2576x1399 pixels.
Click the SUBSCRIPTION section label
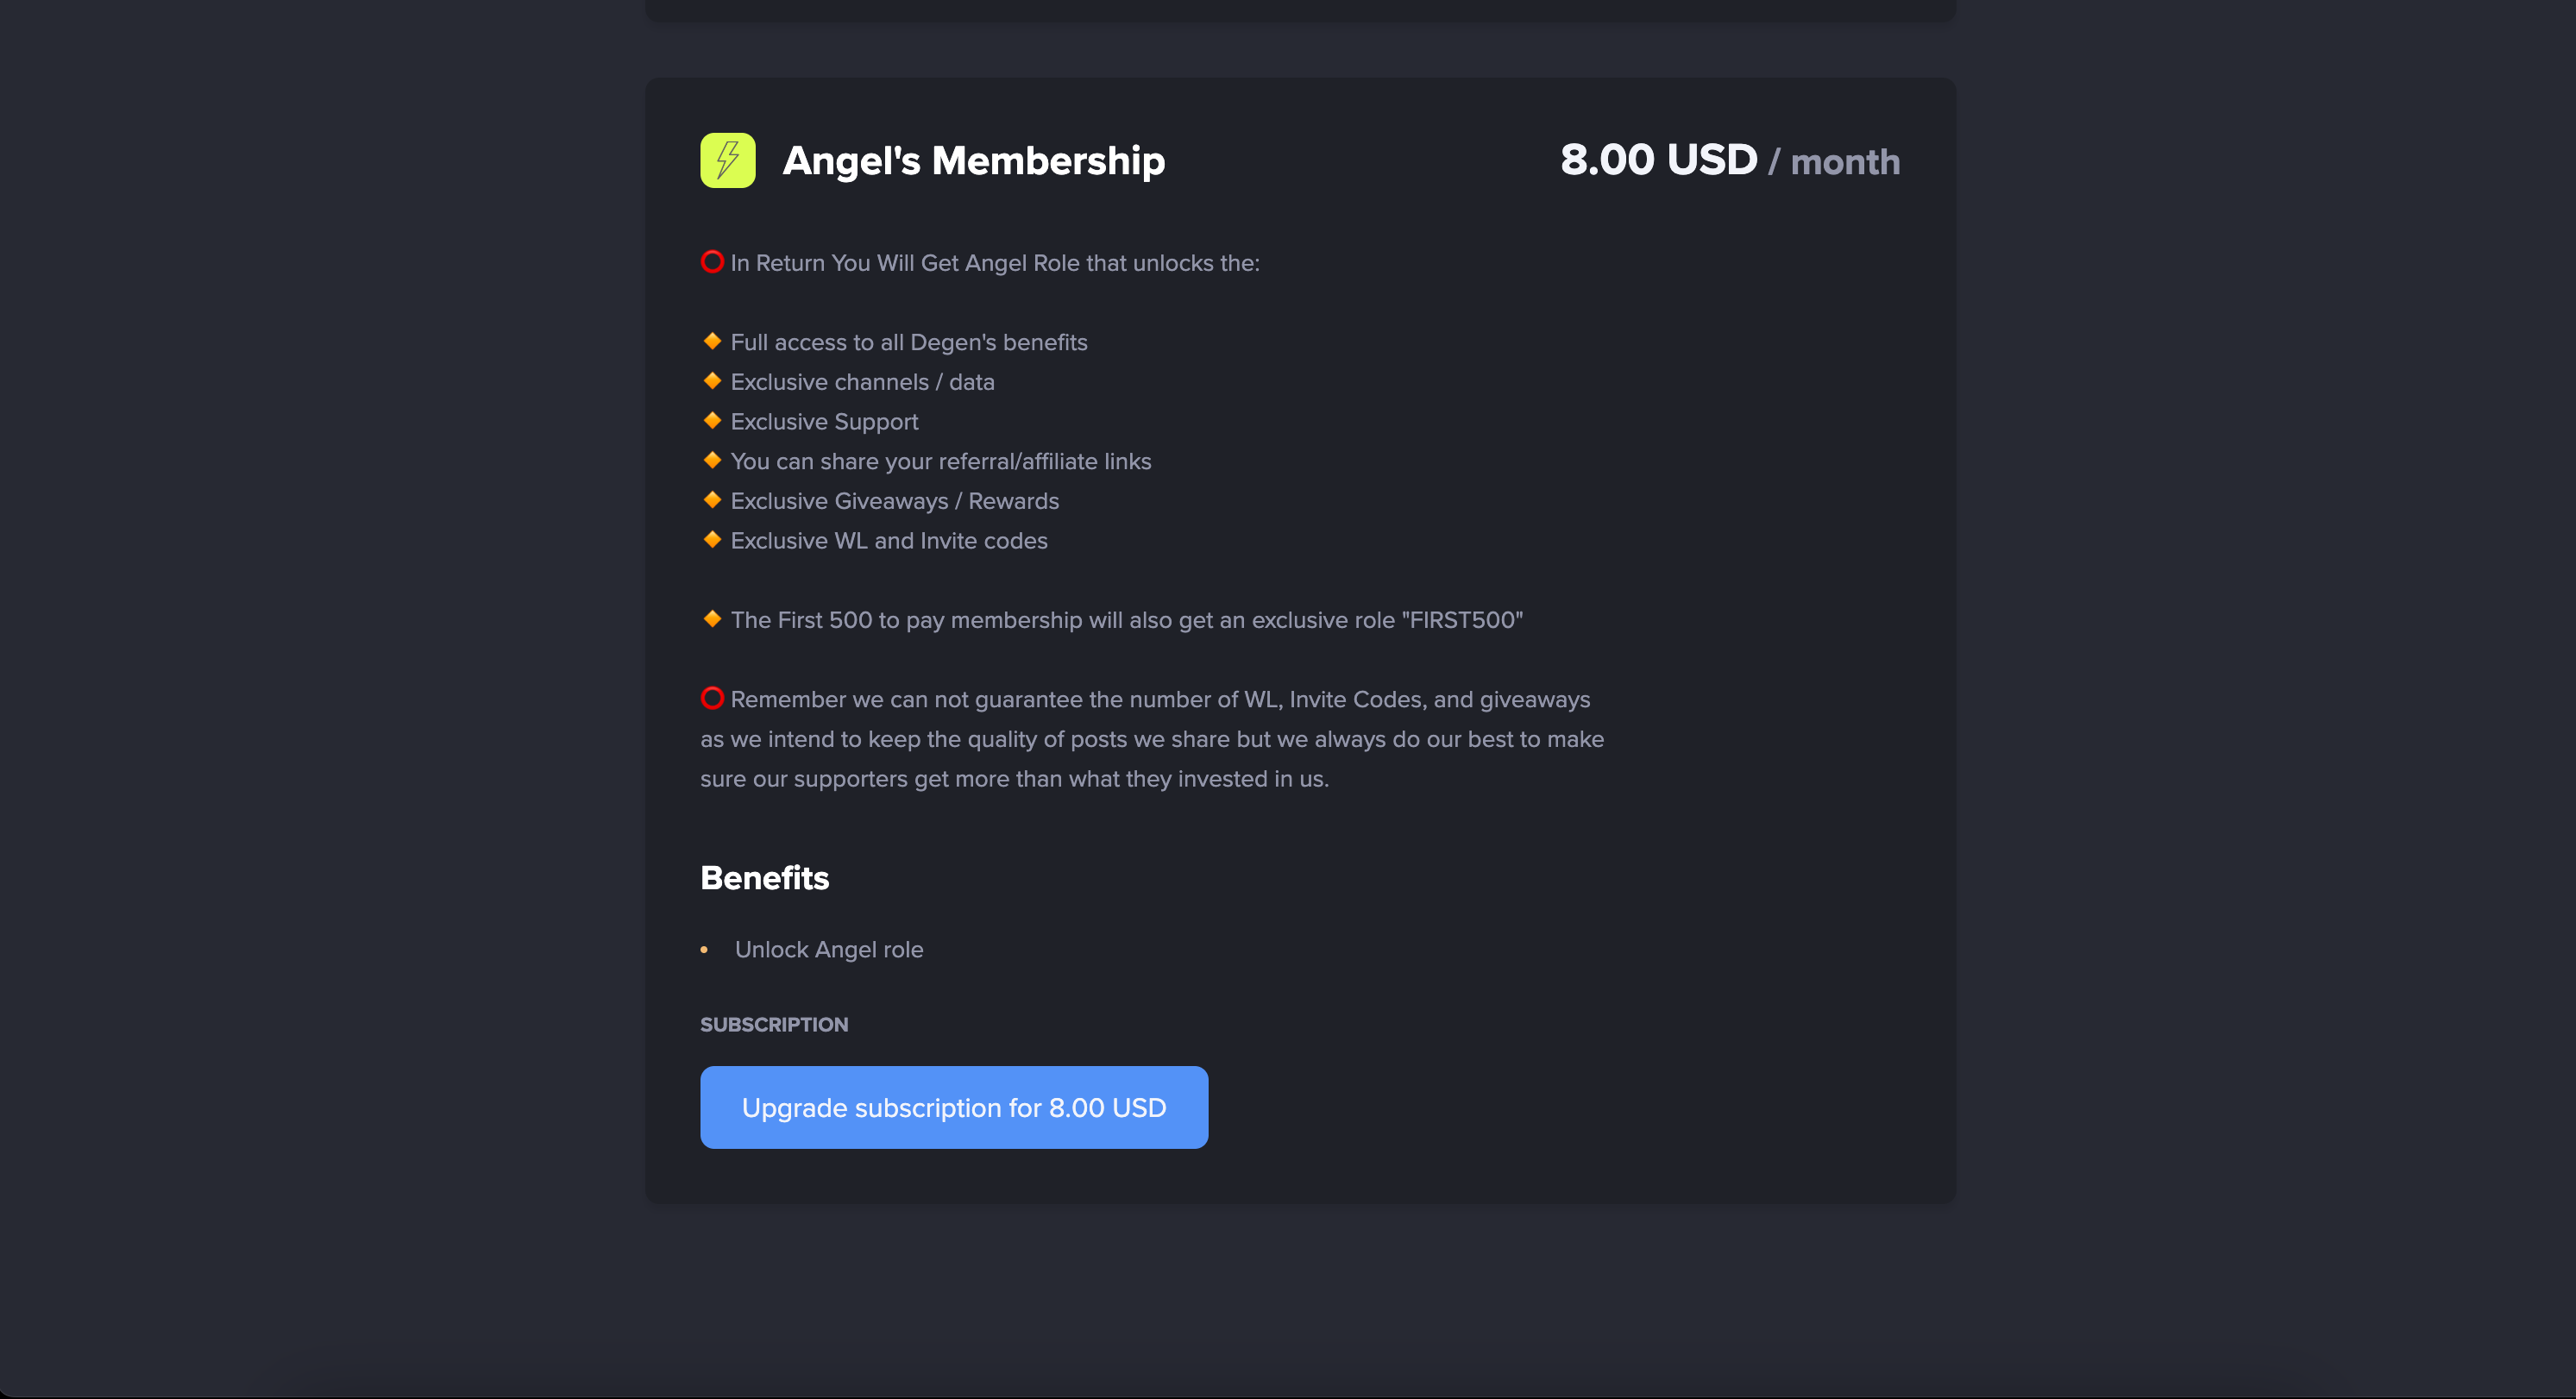click(x=774, y=1024)
